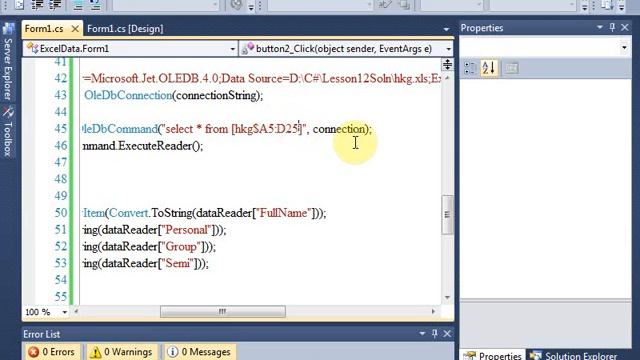Screen dimensions: 640x360
Task: Click the horizontal scrollbar right arrow
Action: click(433, 312)
